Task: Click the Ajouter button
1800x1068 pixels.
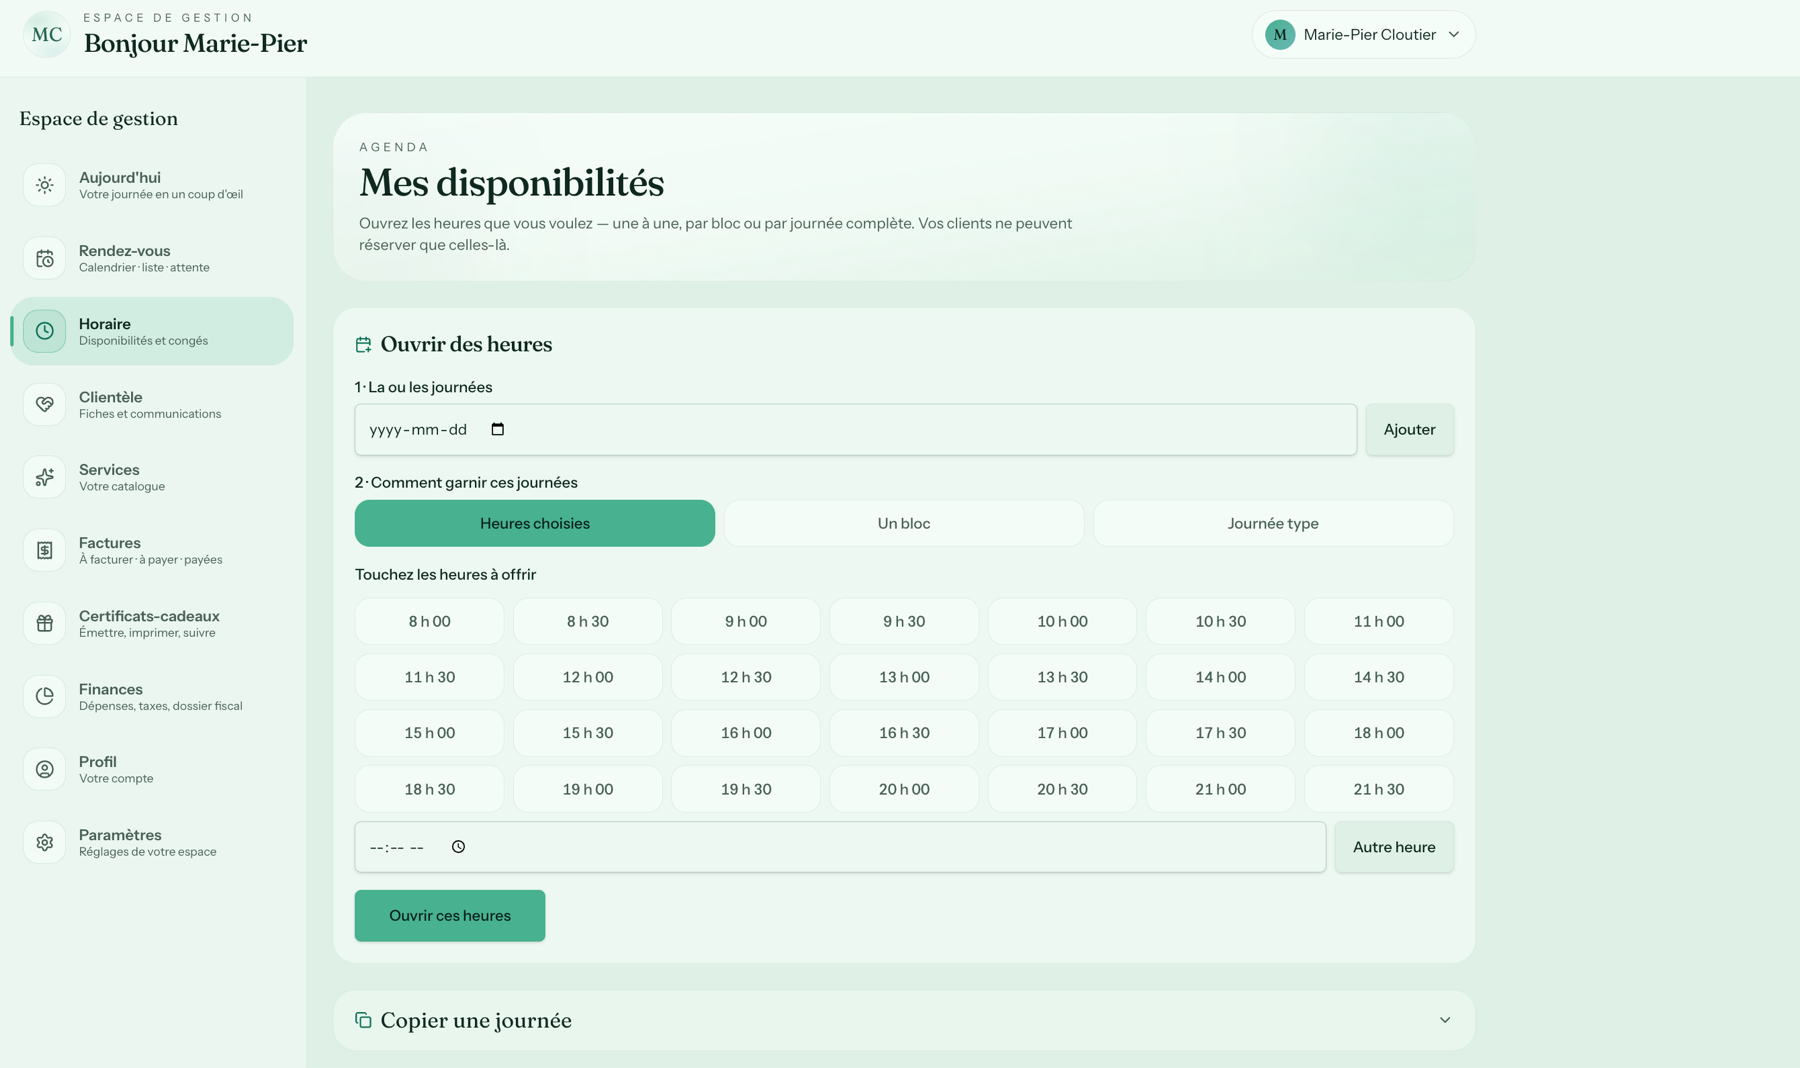Action: 1410,429
